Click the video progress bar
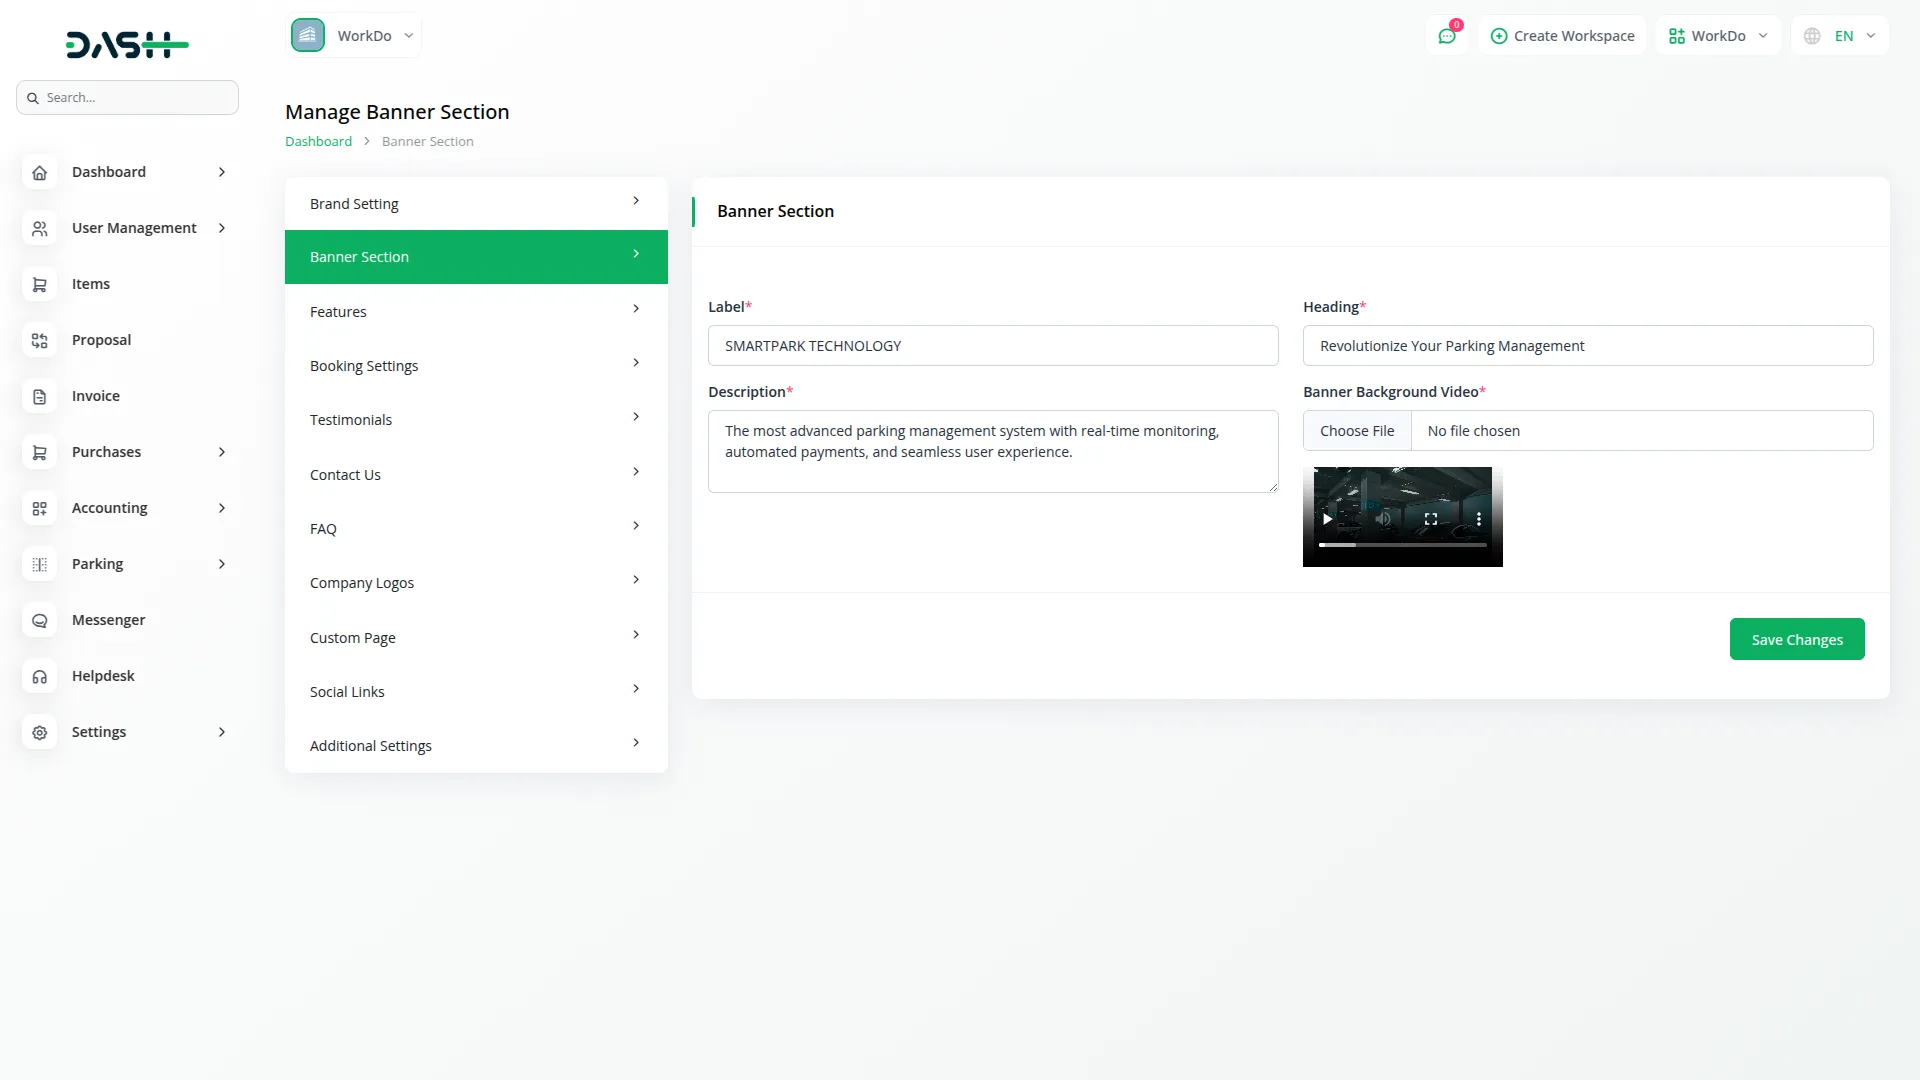 click(x=1402, y=545)
